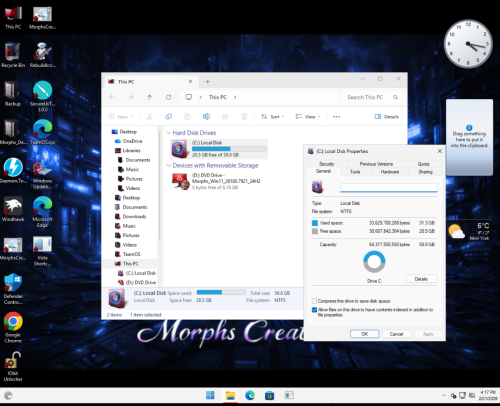Open the Backup desktop icon

13,94
